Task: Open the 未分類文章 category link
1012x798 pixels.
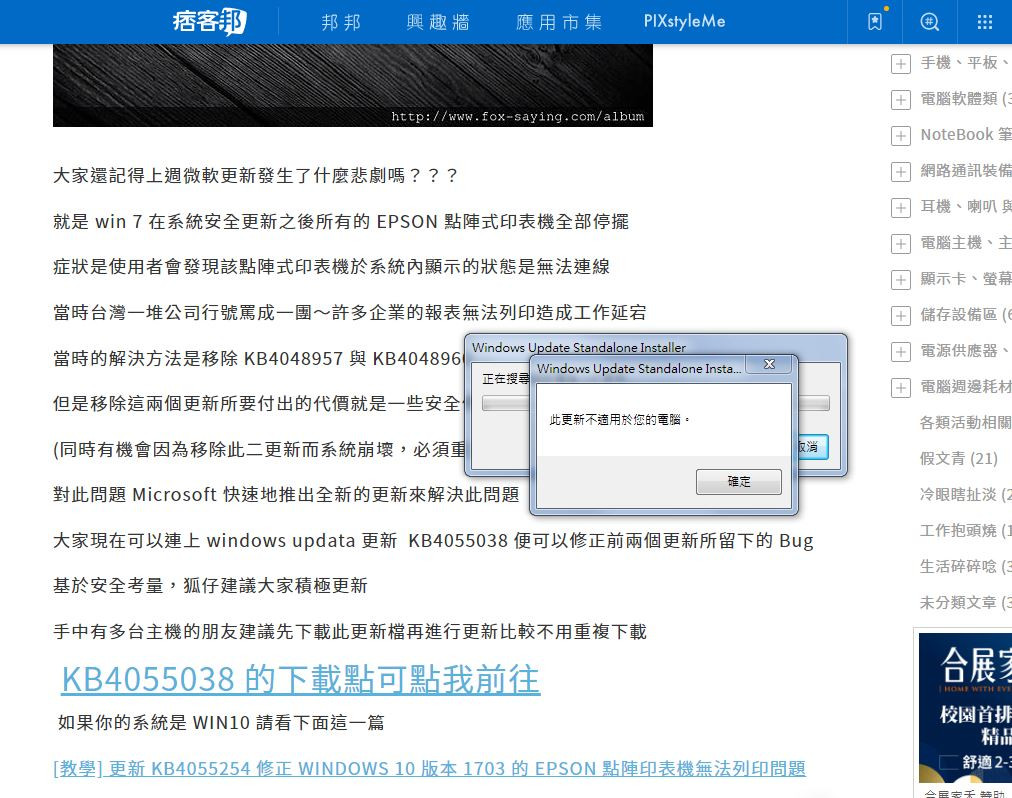Action: pos(966,602)
